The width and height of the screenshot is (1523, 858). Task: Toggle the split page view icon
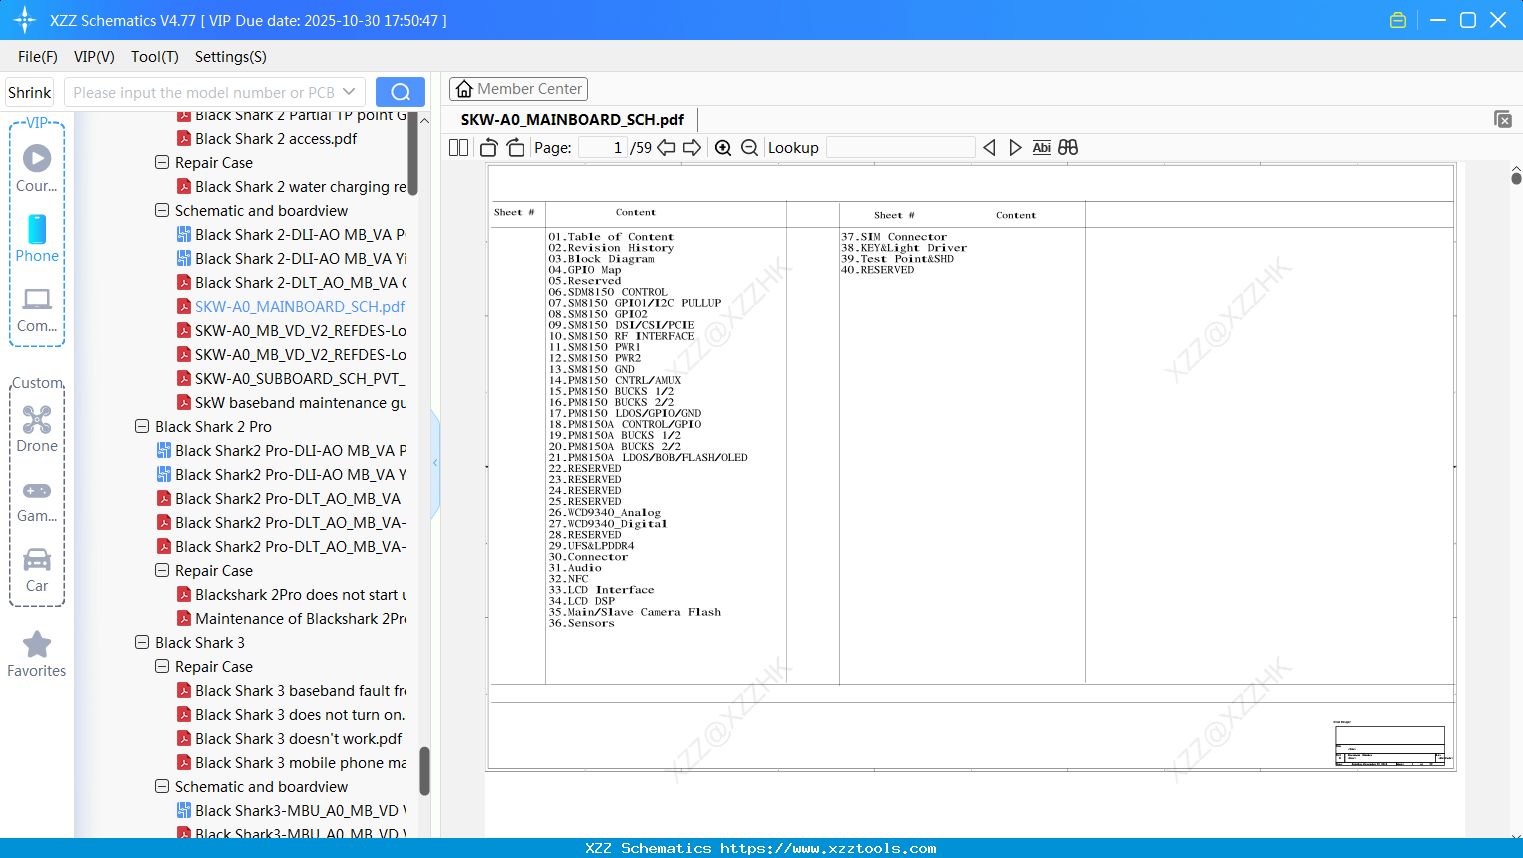[x=459, y=148]
